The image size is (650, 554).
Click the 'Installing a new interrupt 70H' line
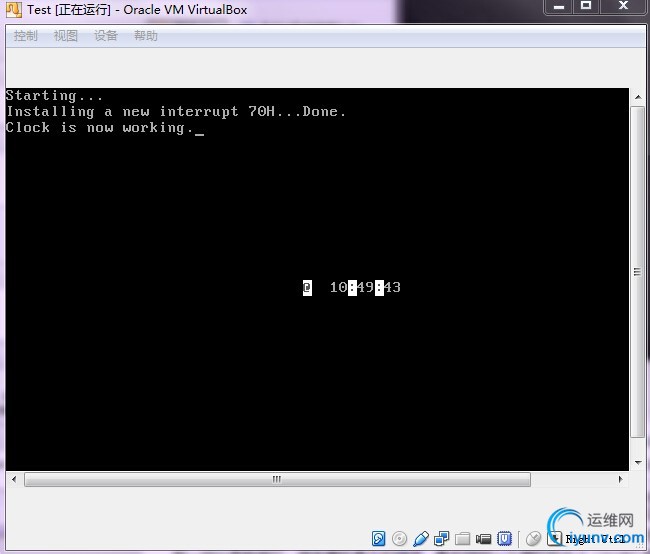coord(176,112)
